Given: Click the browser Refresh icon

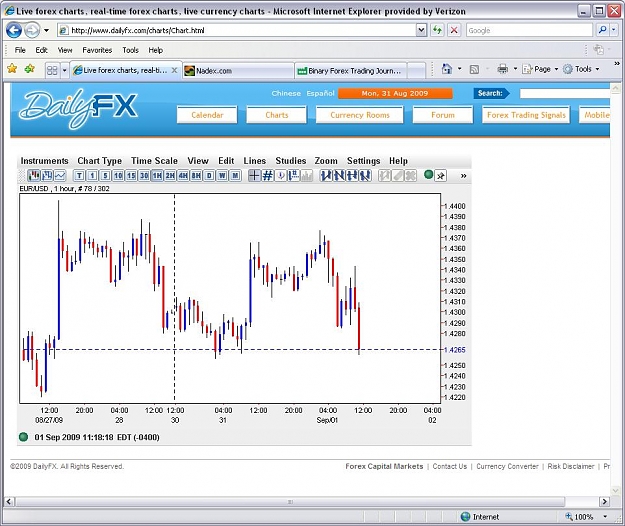Looking at the screenshot, I should [x=437, y=30].
